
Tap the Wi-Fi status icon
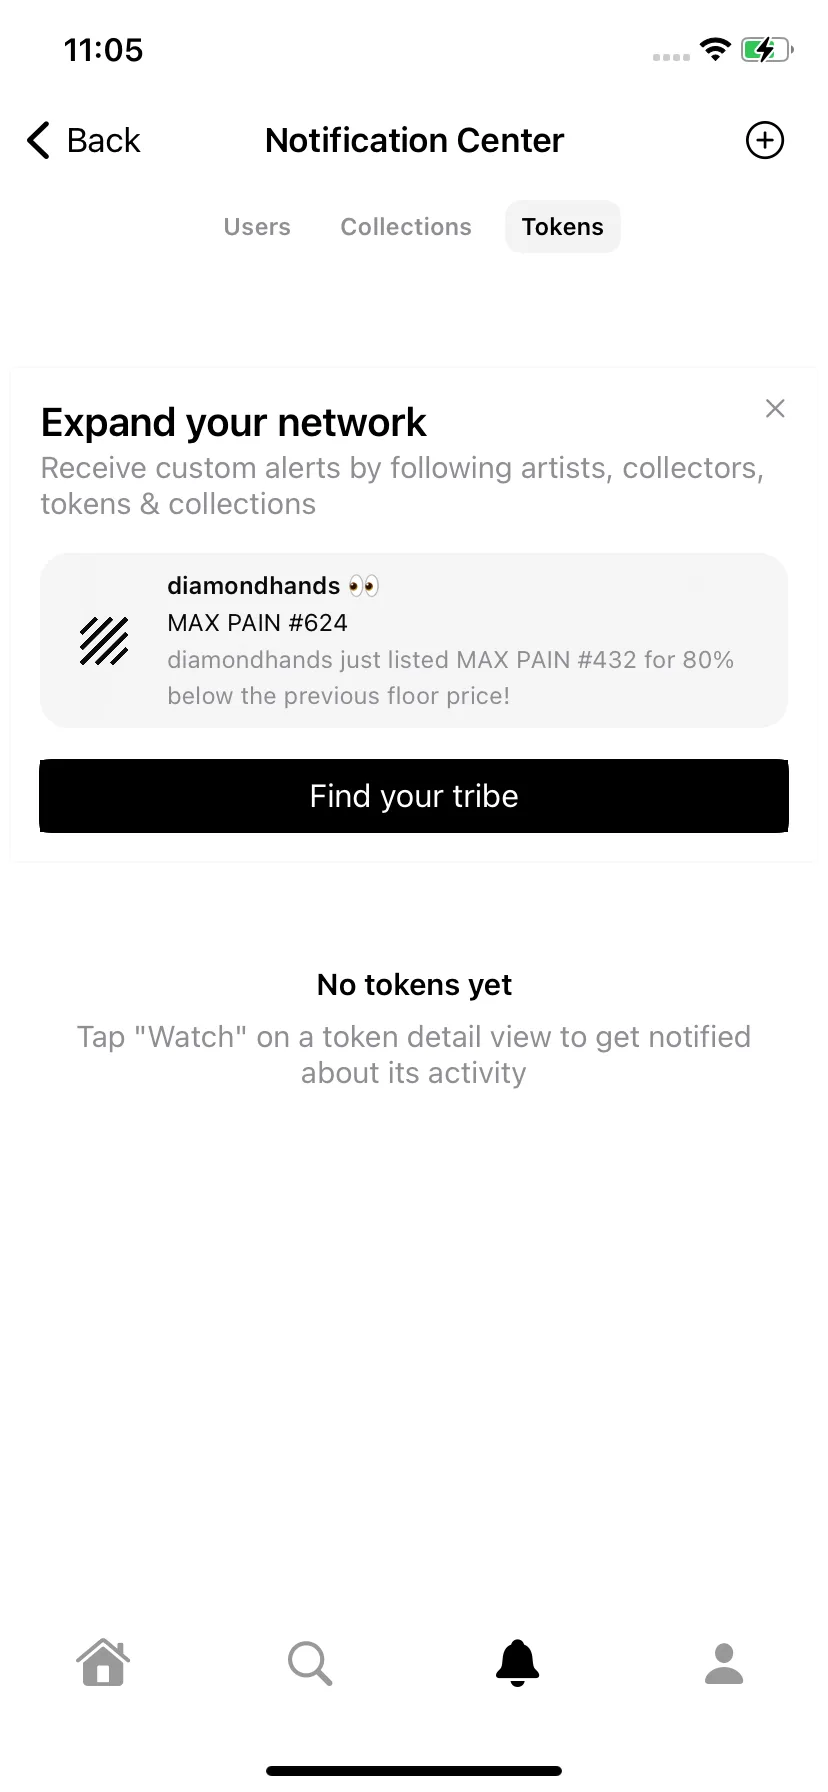coord(715,49)
